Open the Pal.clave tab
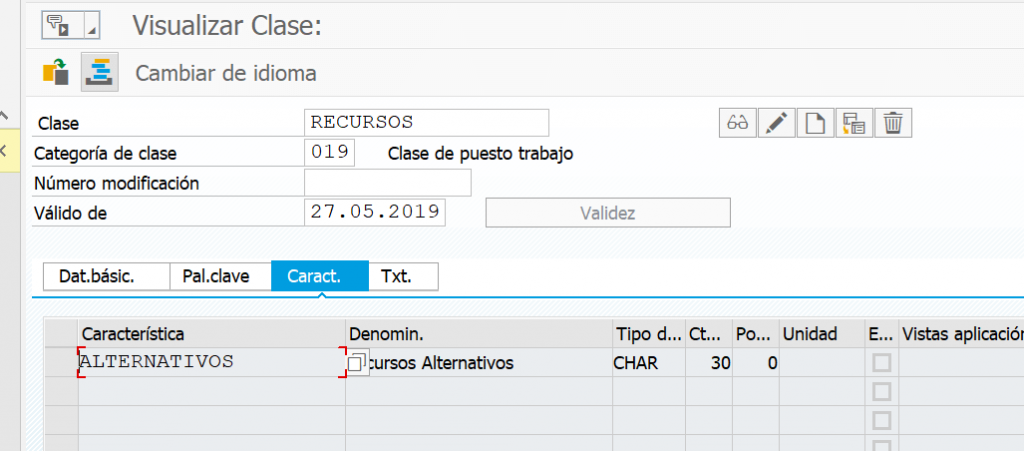 (220, 276)
